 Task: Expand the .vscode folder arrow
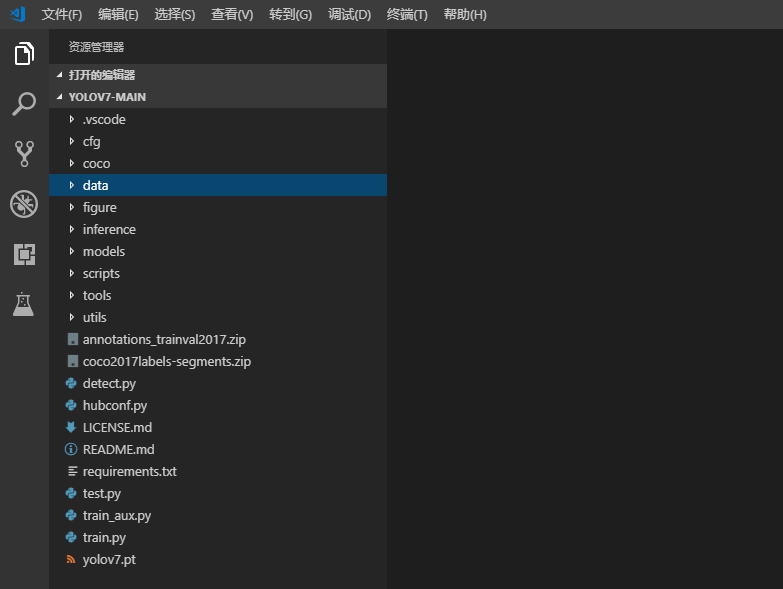(72, 119)
